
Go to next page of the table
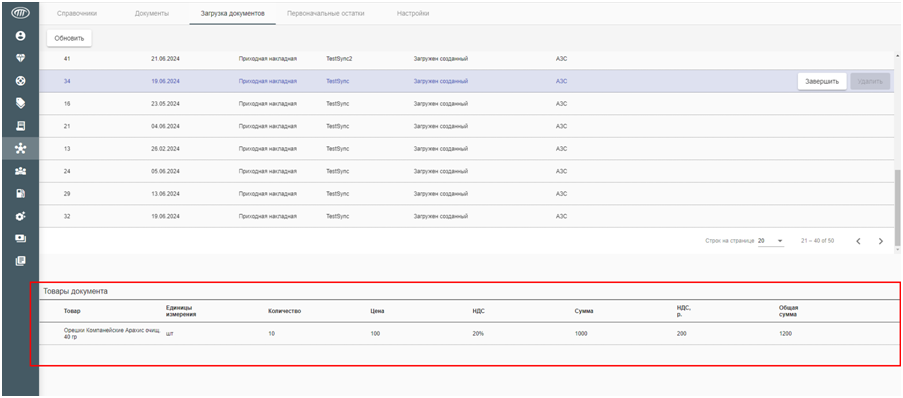(x=881, y=241)
